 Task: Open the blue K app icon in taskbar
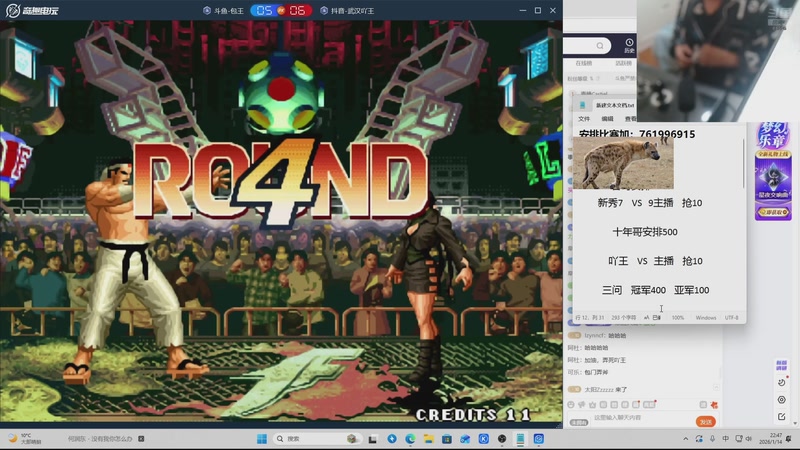484,439
